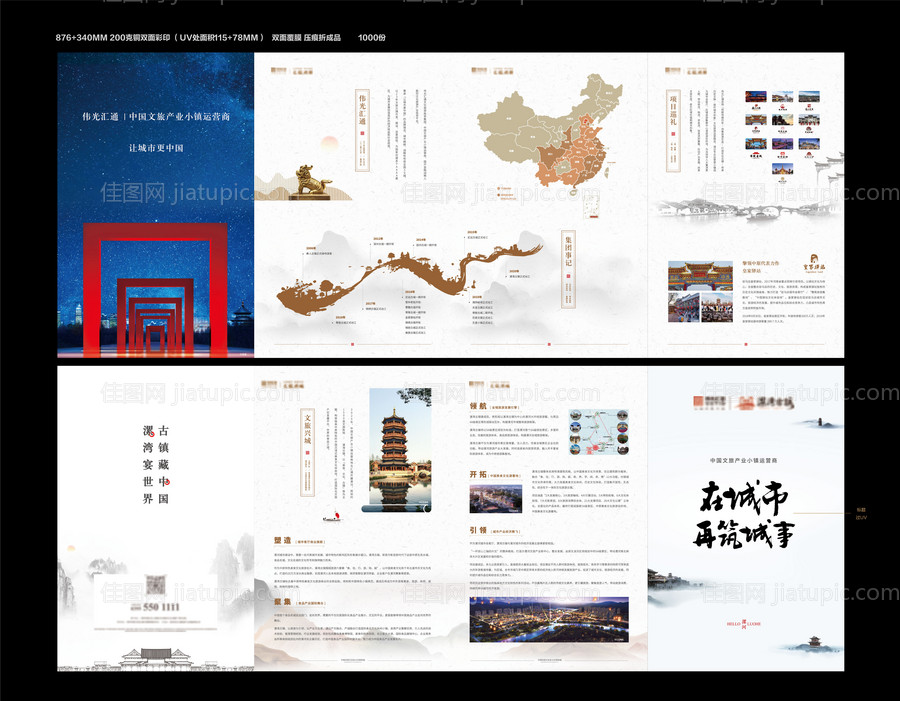Viewport: 900px width, 701px height.
Task: Click the red seal beneath the 伟光汇通 heading
Action: tap(360, 133)
